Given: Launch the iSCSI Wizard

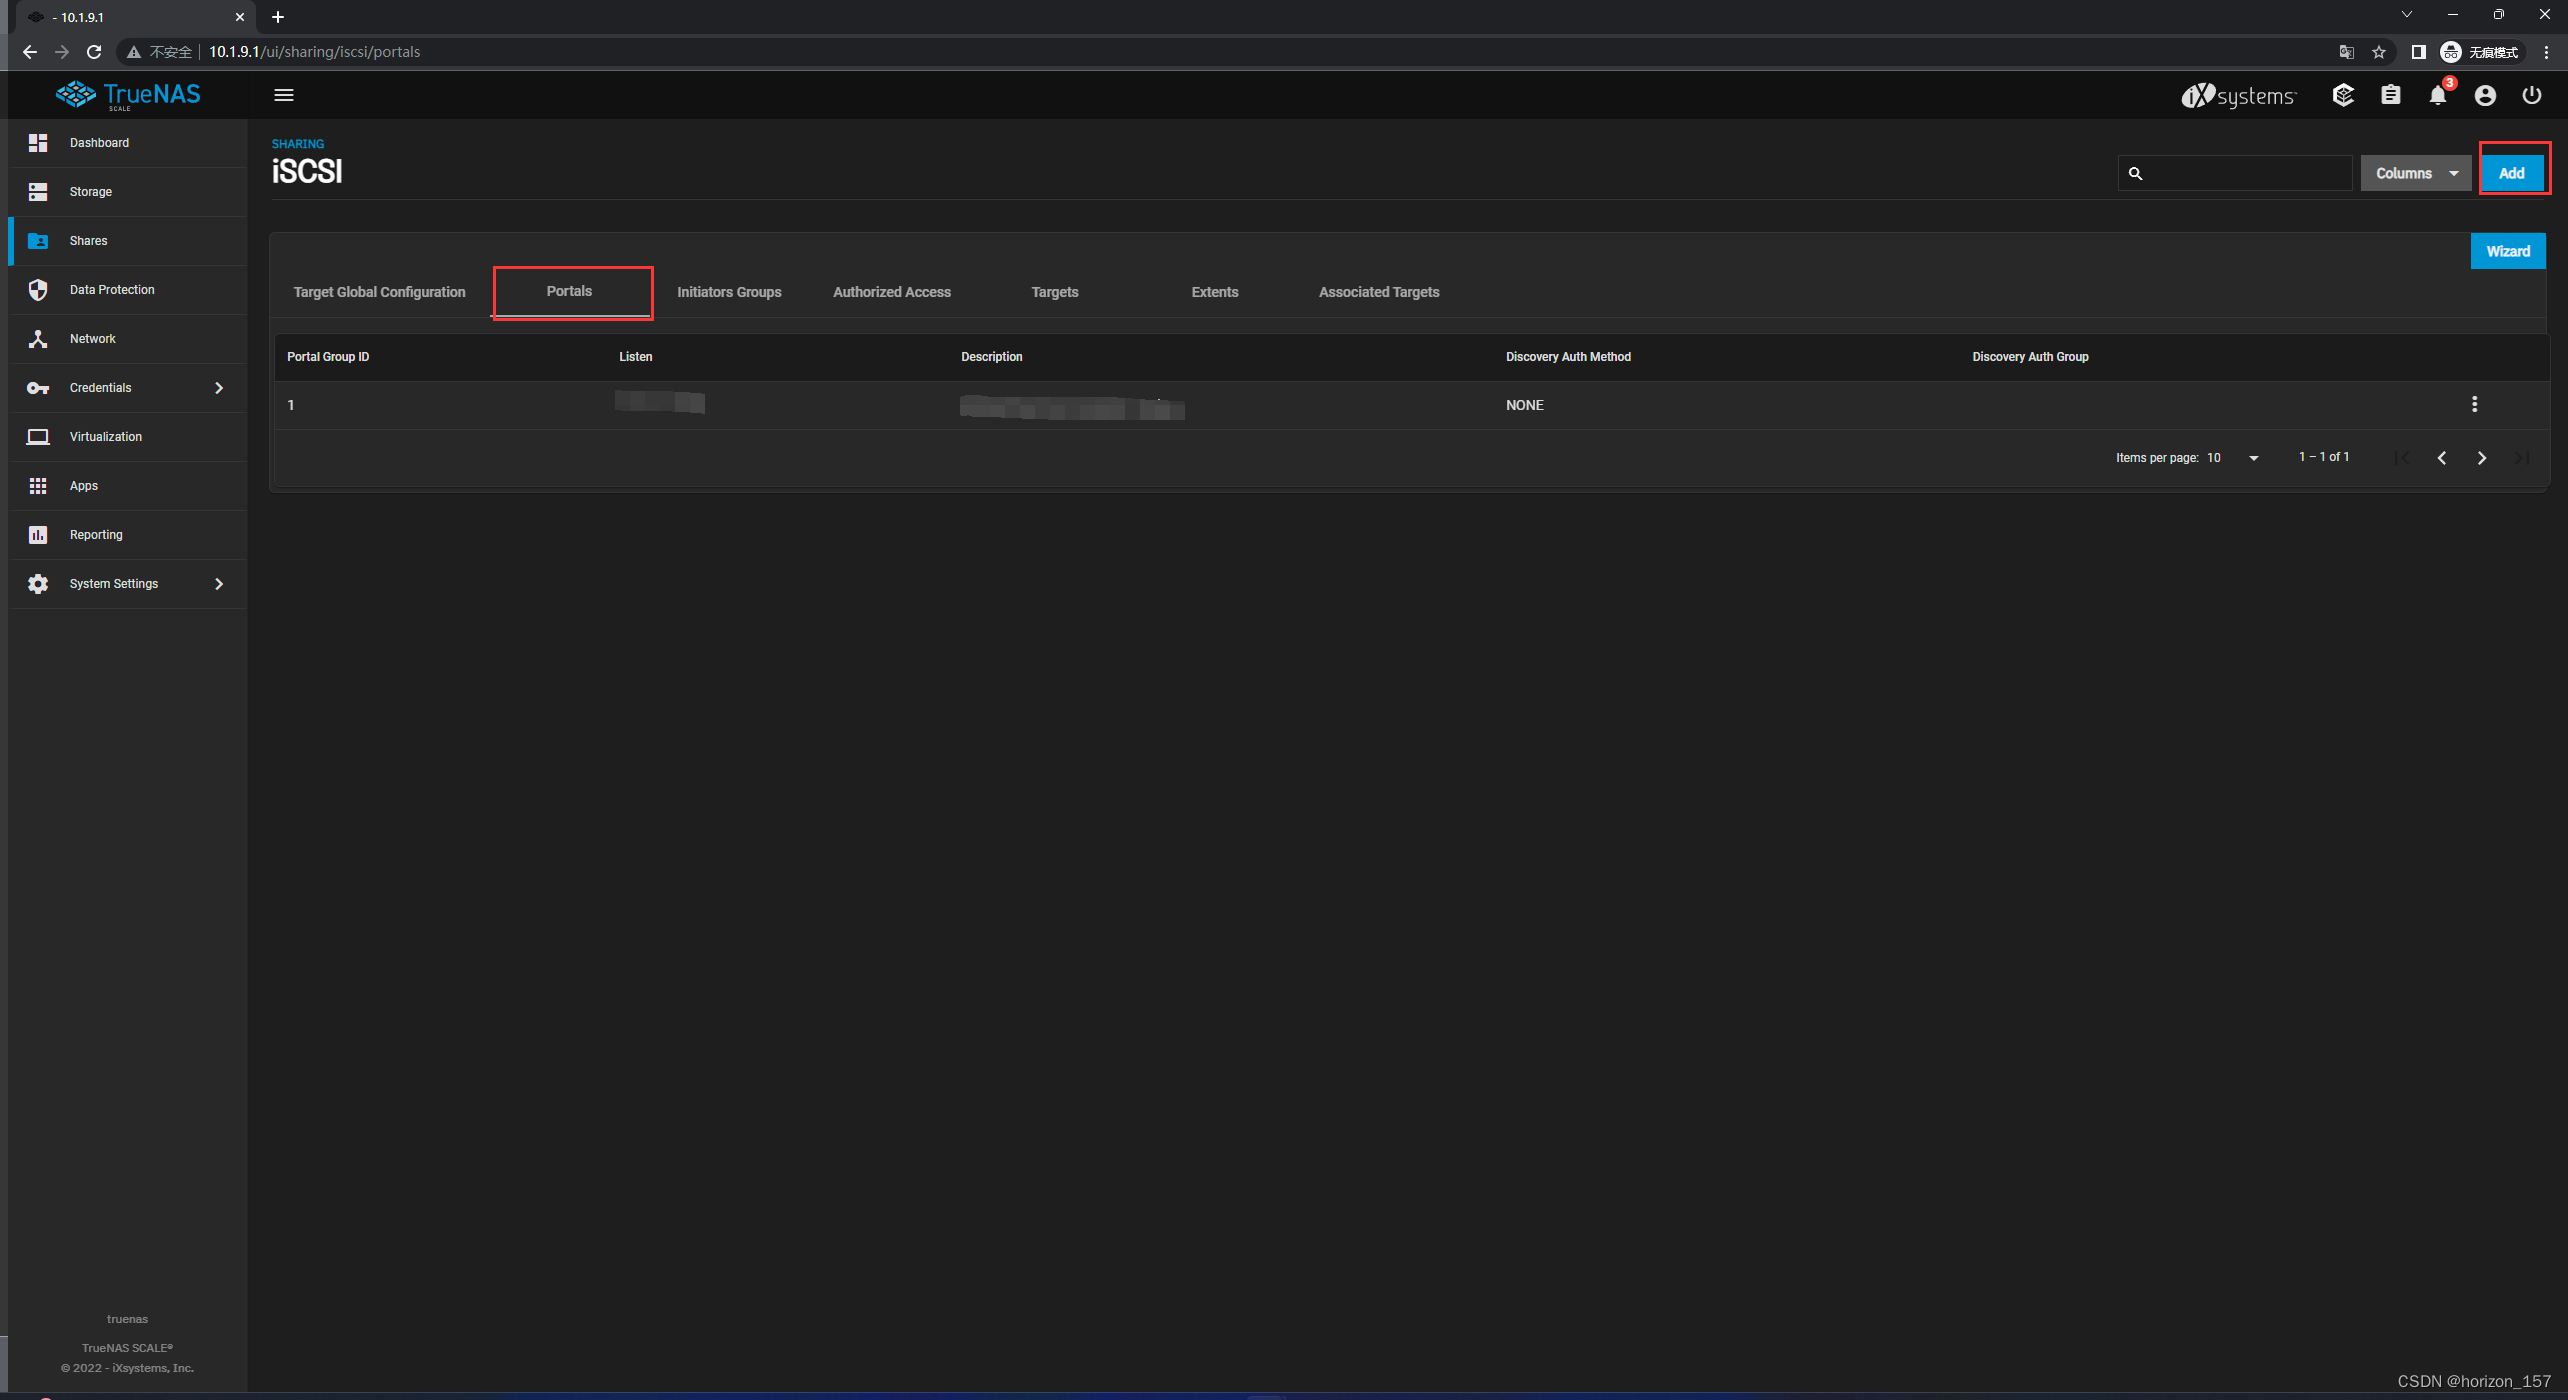Looking at the screenshot, I should 2507,251.
